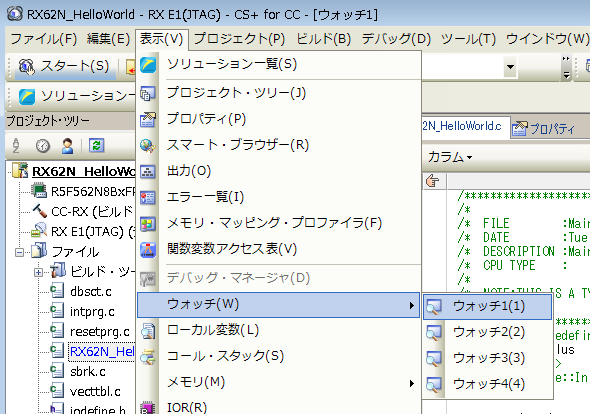Click the output panel icon in menu
Screen dimensions: 590x414
point(148,172)
